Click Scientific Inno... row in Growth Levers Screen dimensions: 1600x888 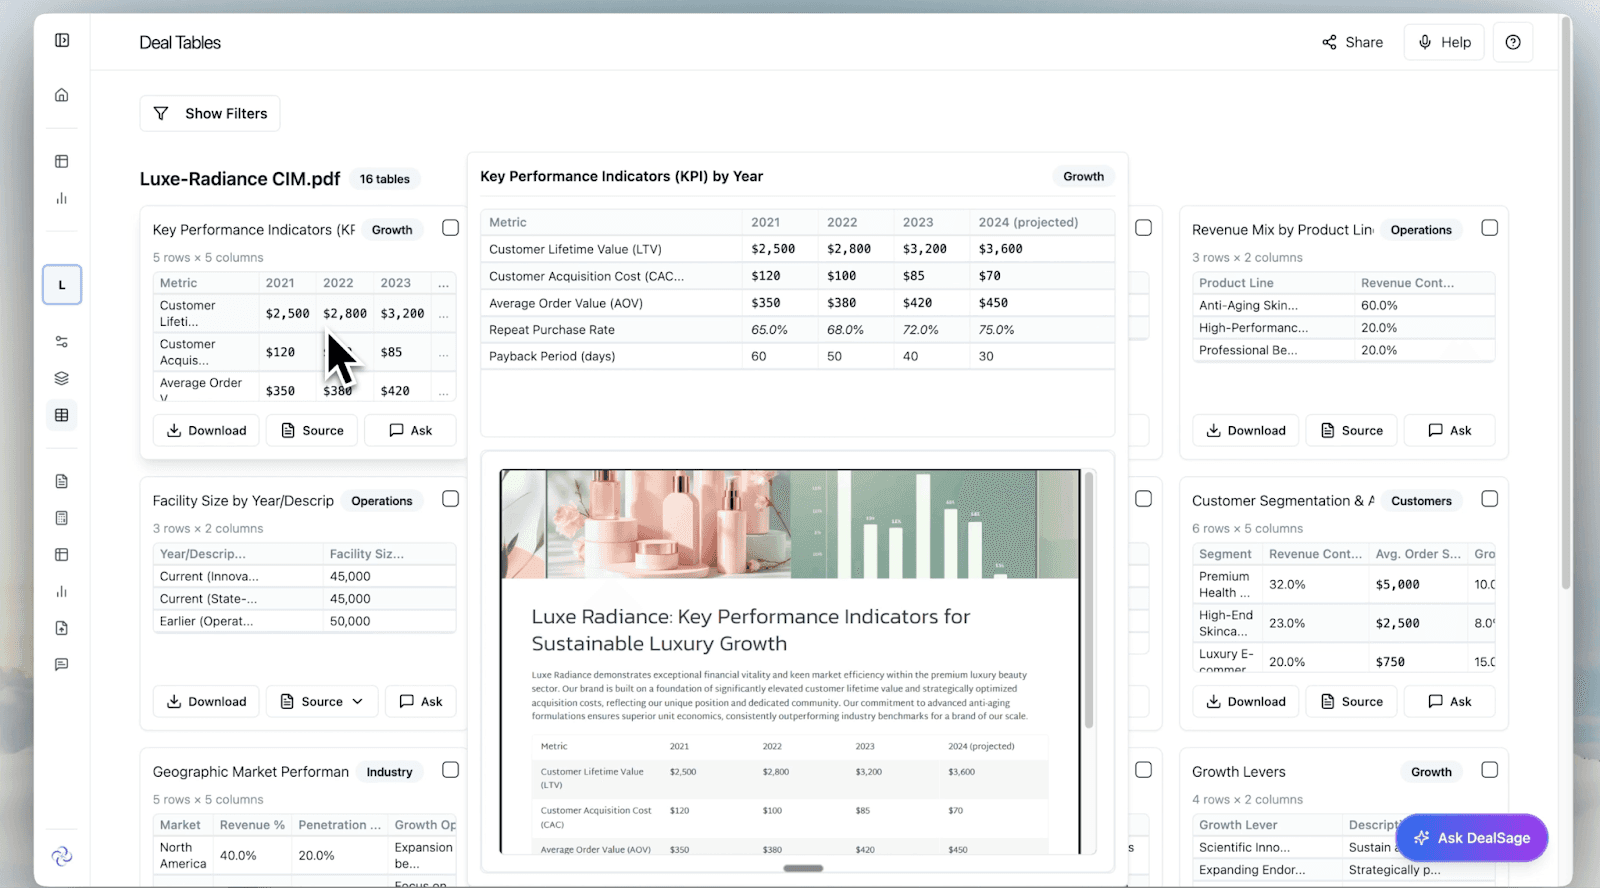click(1346, 847)
